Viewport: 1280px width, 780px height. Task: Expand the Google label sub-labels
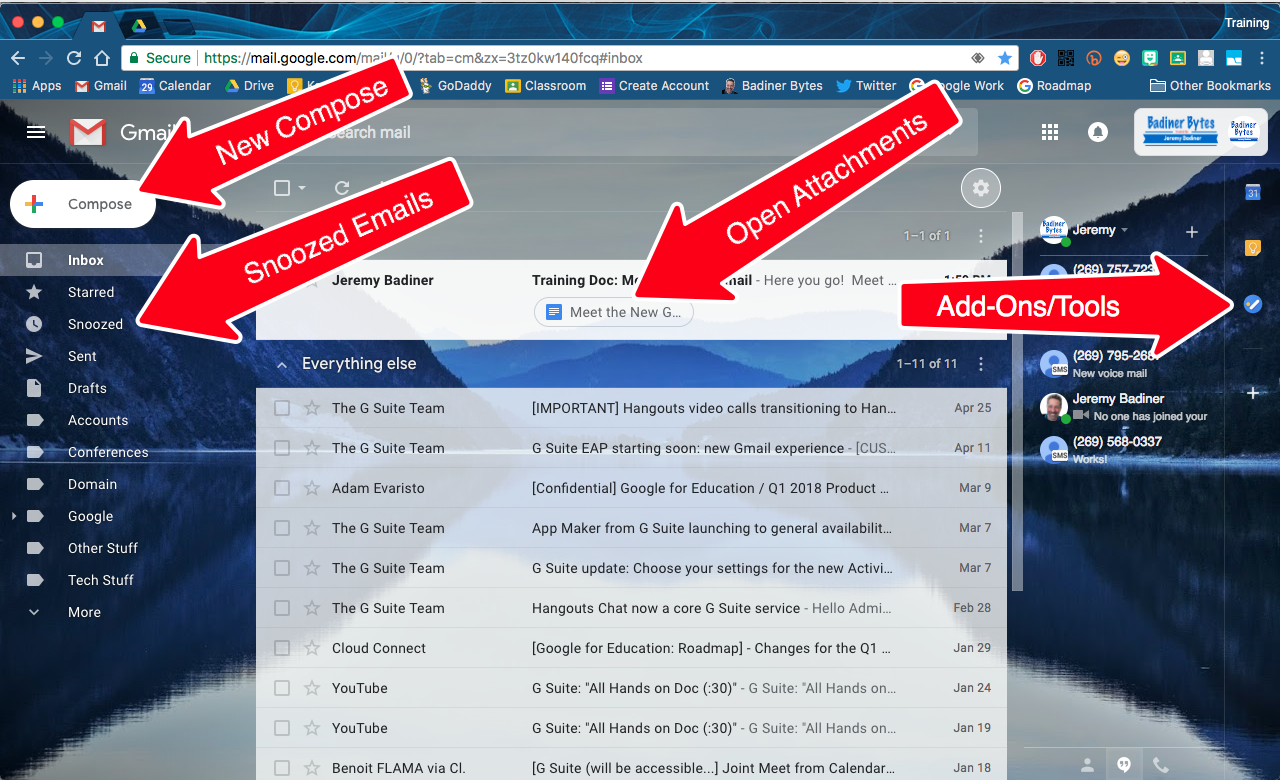(x=14, y=516)
